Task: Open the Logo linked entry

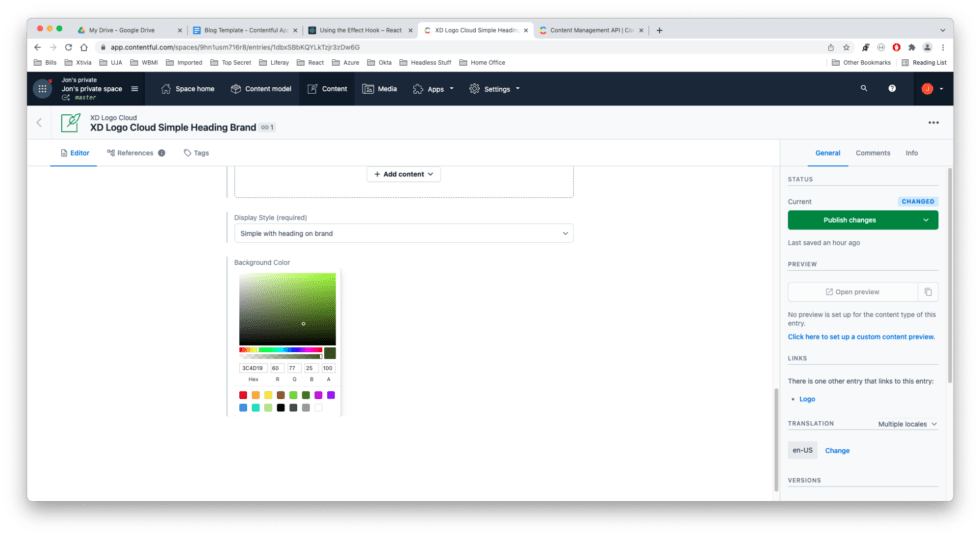Action: 807,399
